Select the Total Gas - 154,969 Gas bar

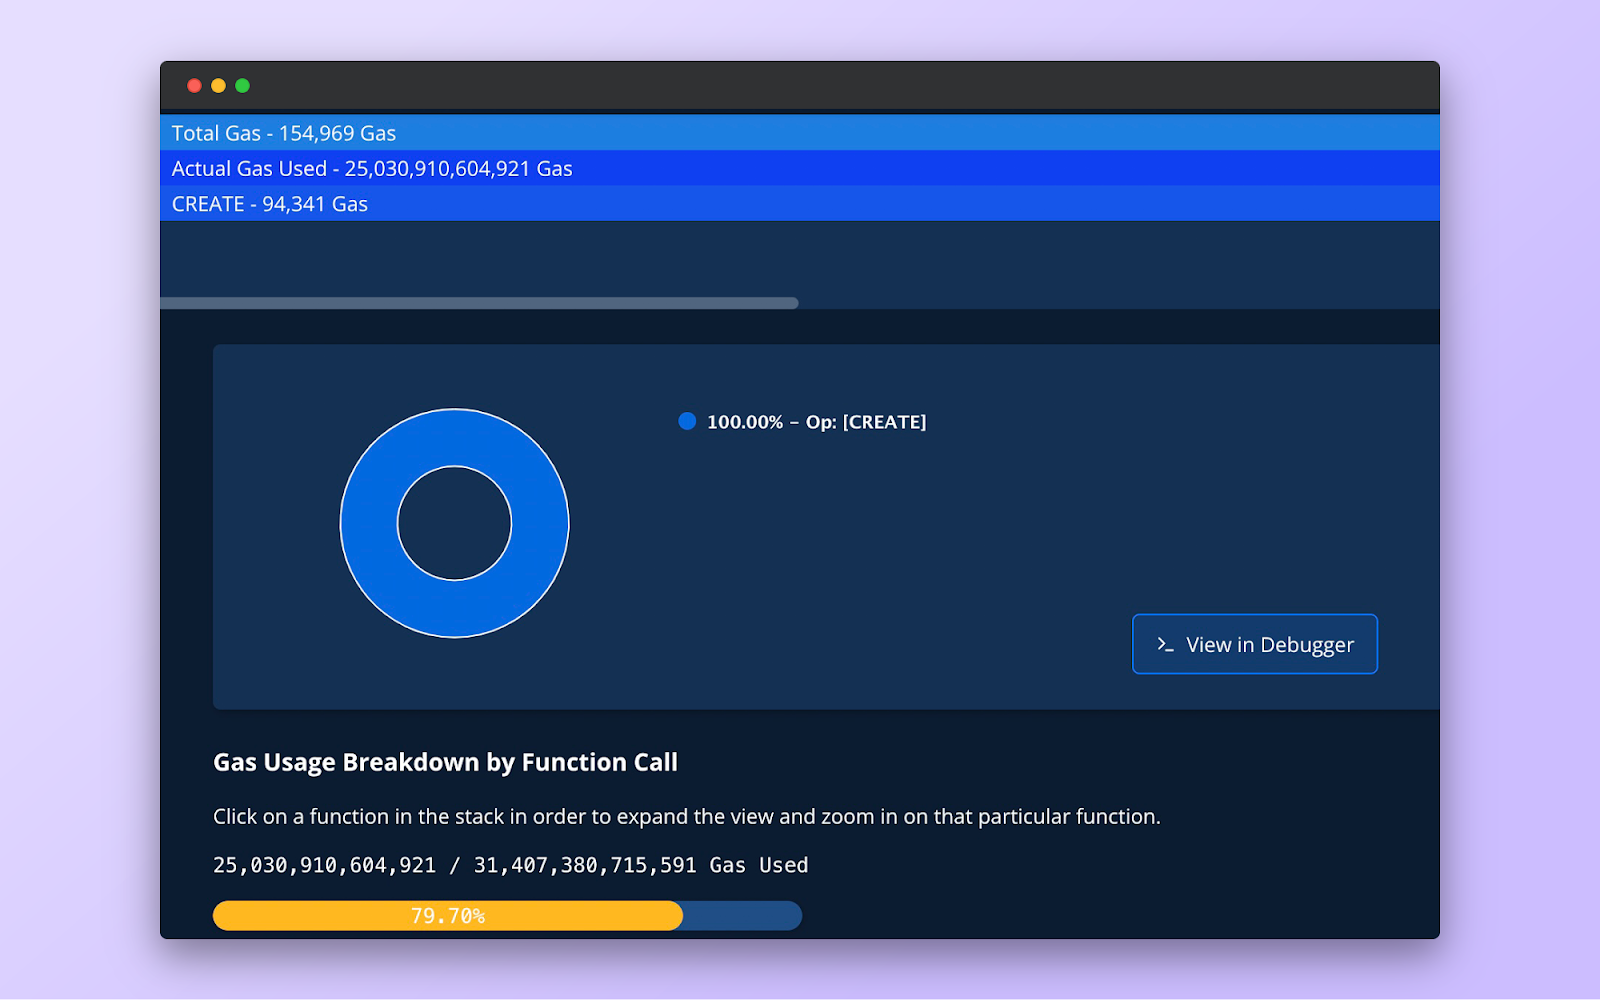coord(800,133)
